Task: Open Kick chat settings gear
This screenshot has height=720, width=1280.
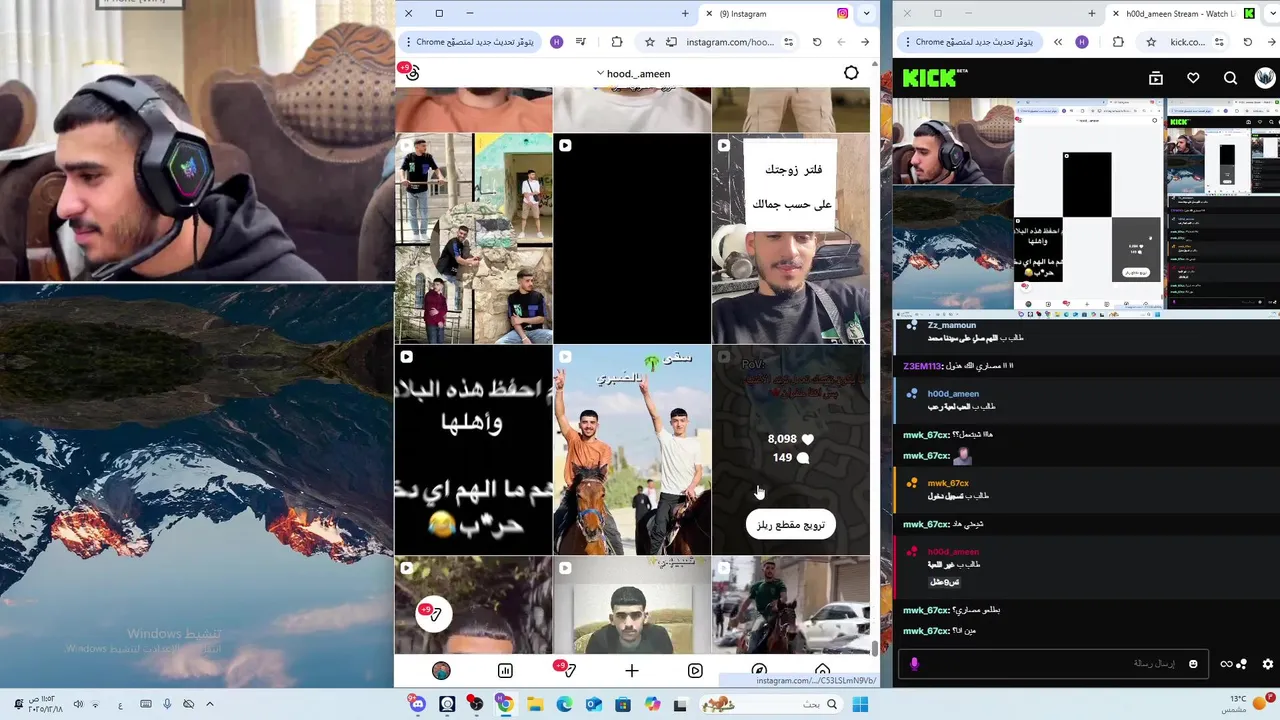Action: coord(1268,664)
